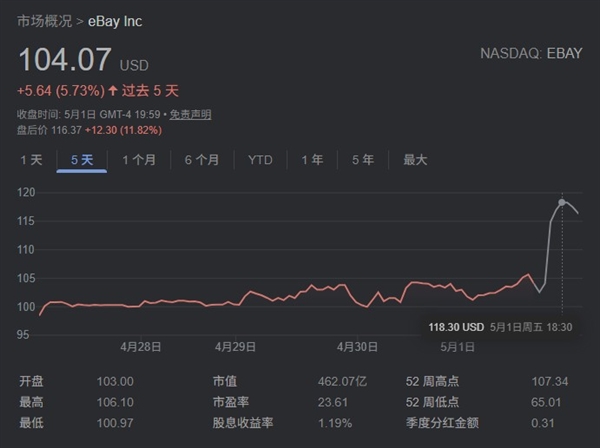
Task: Switch chart to 5 年 range
Action: pos(363,160)
